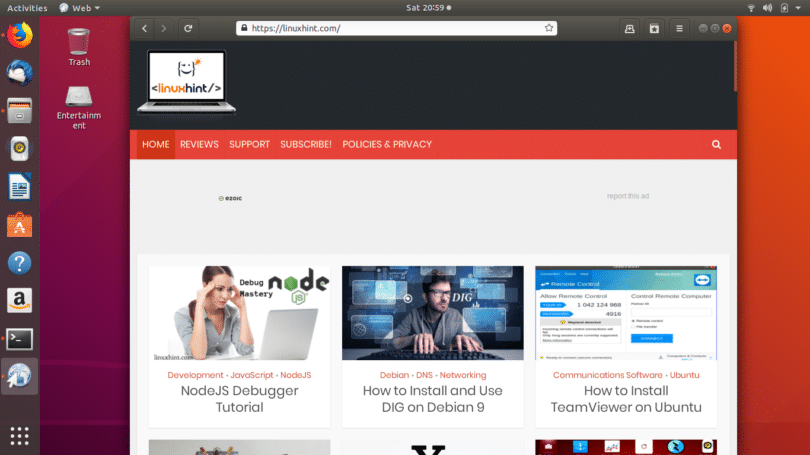Click the DNS category link
The width and height of the screenshot is (810, 455).
coord(424,375)
